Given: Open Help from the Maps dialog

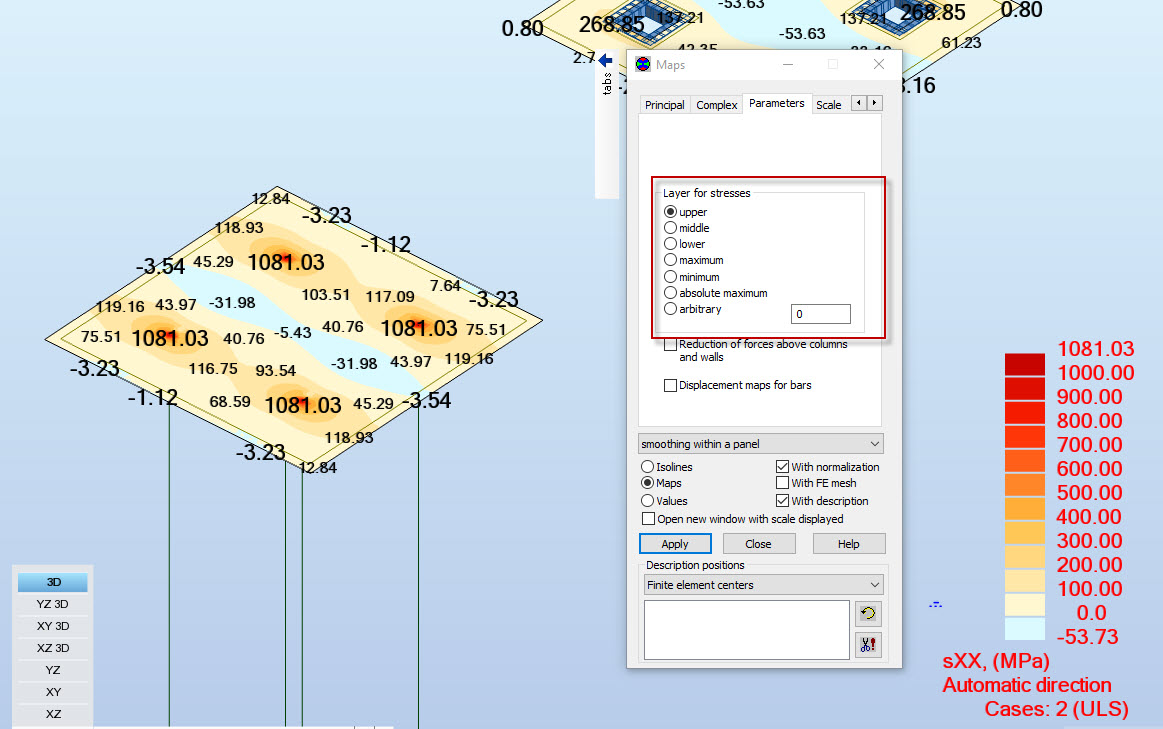Looking at the screenshot, I should point(848,543).
